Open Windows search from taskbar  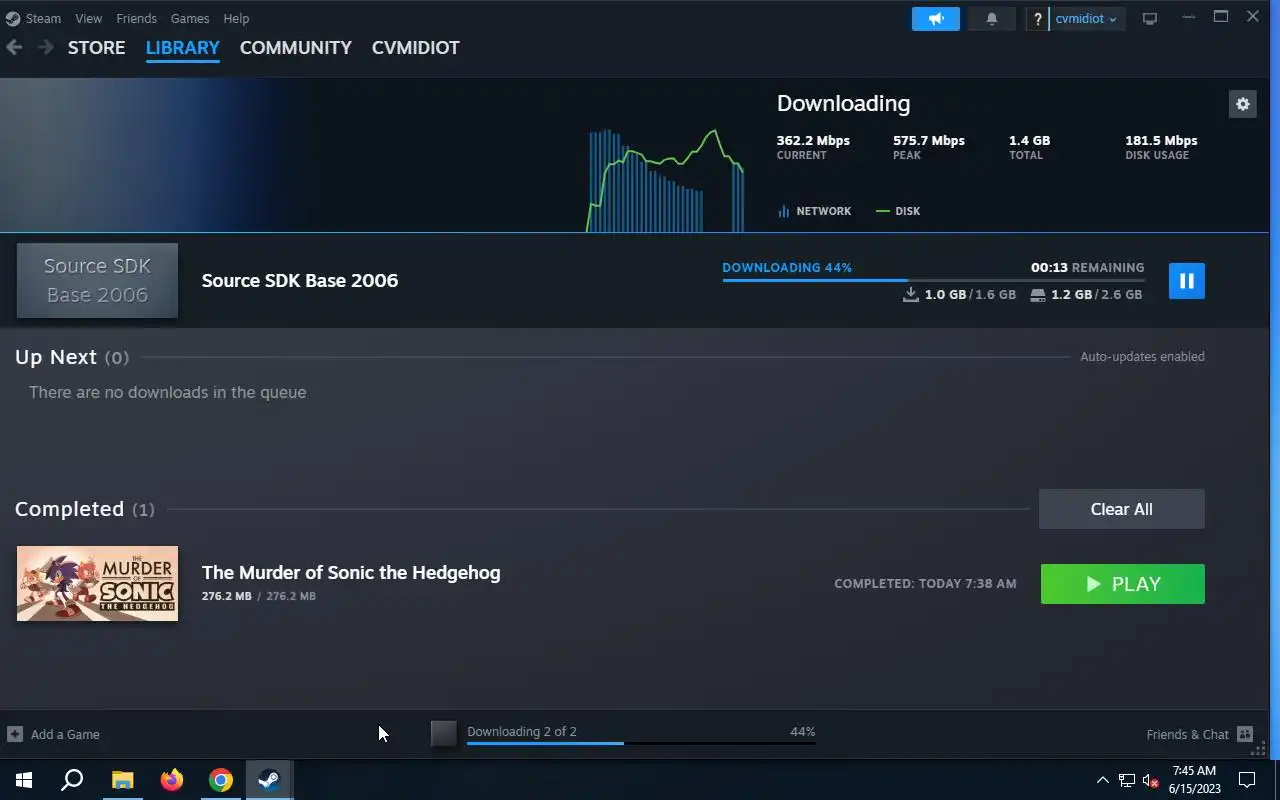pyautogui.click(x=72, y=780)
